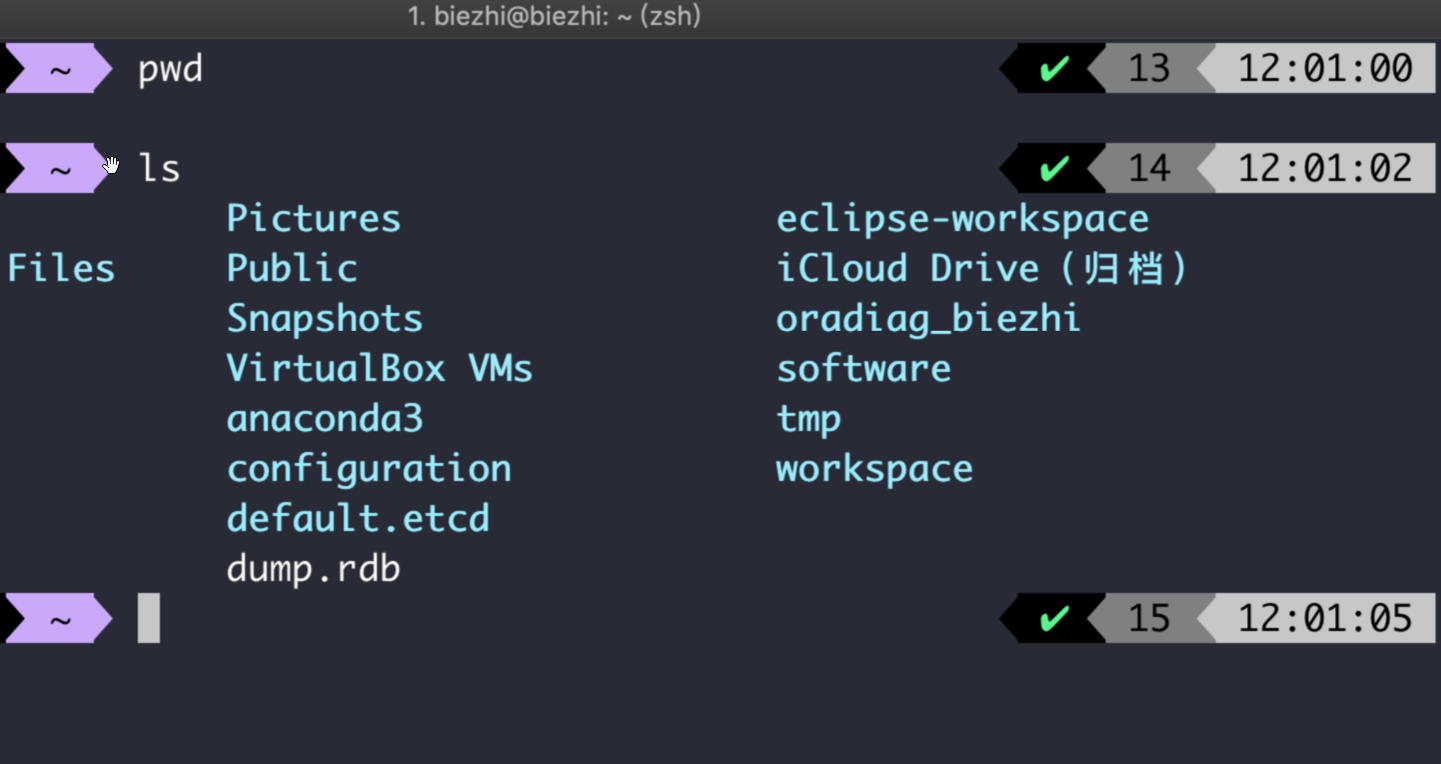Click the green checkmark beside history number 15
This screenshot has width=1441, height=764.
pyautogui.click(x=1054, y=619)
